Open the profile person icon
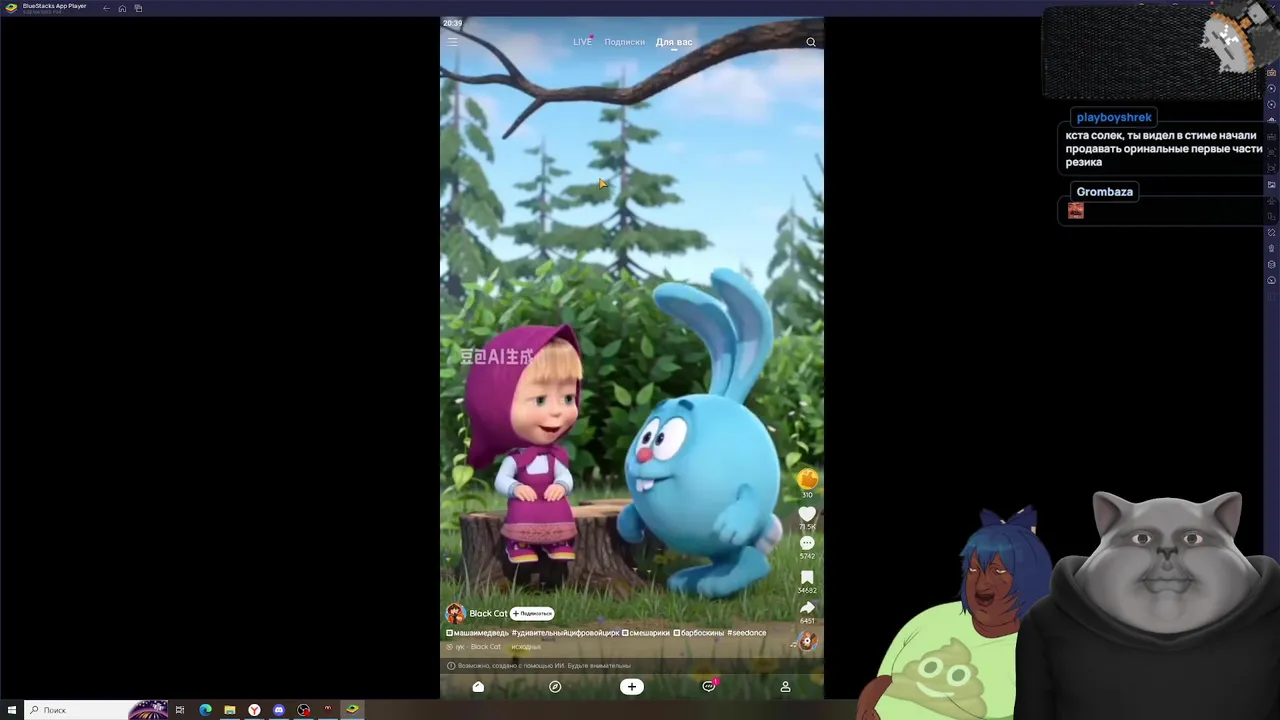 point(785,687)
